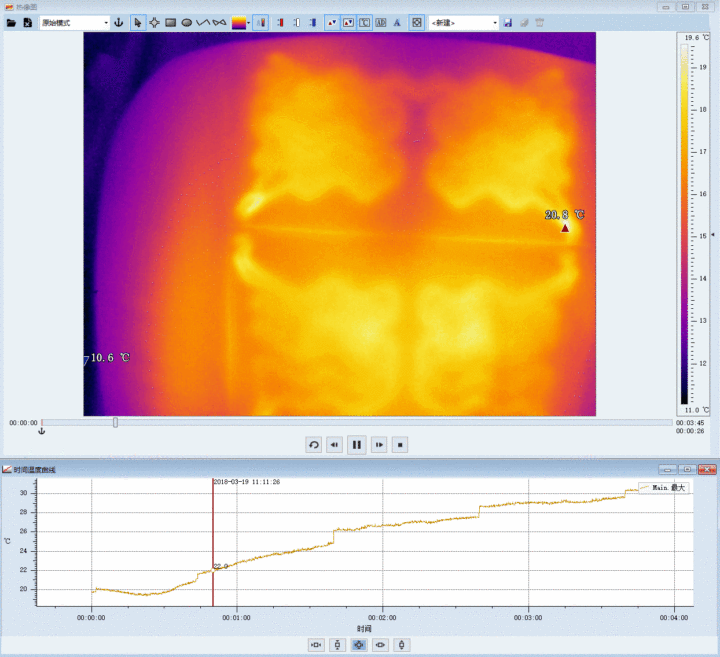This screenshot has width=720, height=657.
Task: Click the hot spot marker showing 20.8 °C
Action: 565,228
